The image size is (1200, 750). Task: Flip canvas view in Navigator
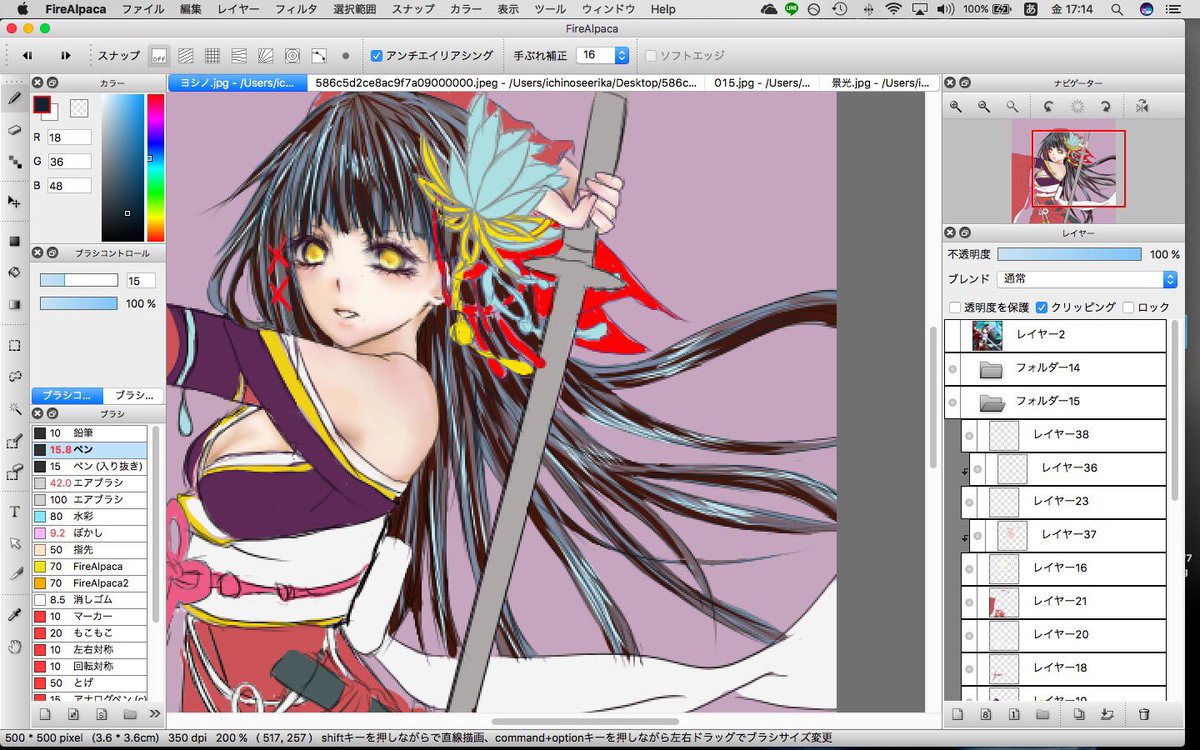tap(1142, 106)
